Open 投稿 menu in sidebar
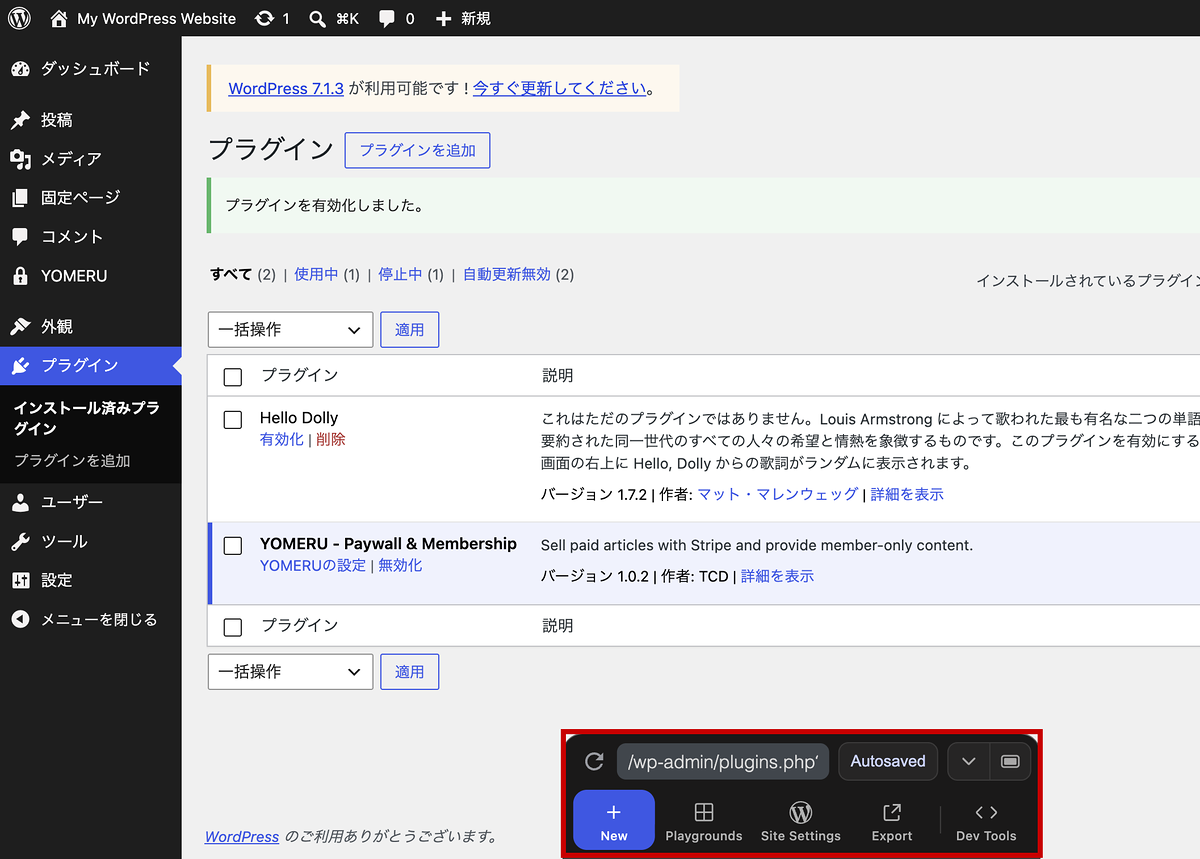The width and height of the screenshot is (1200, 859). coord(90,120)
